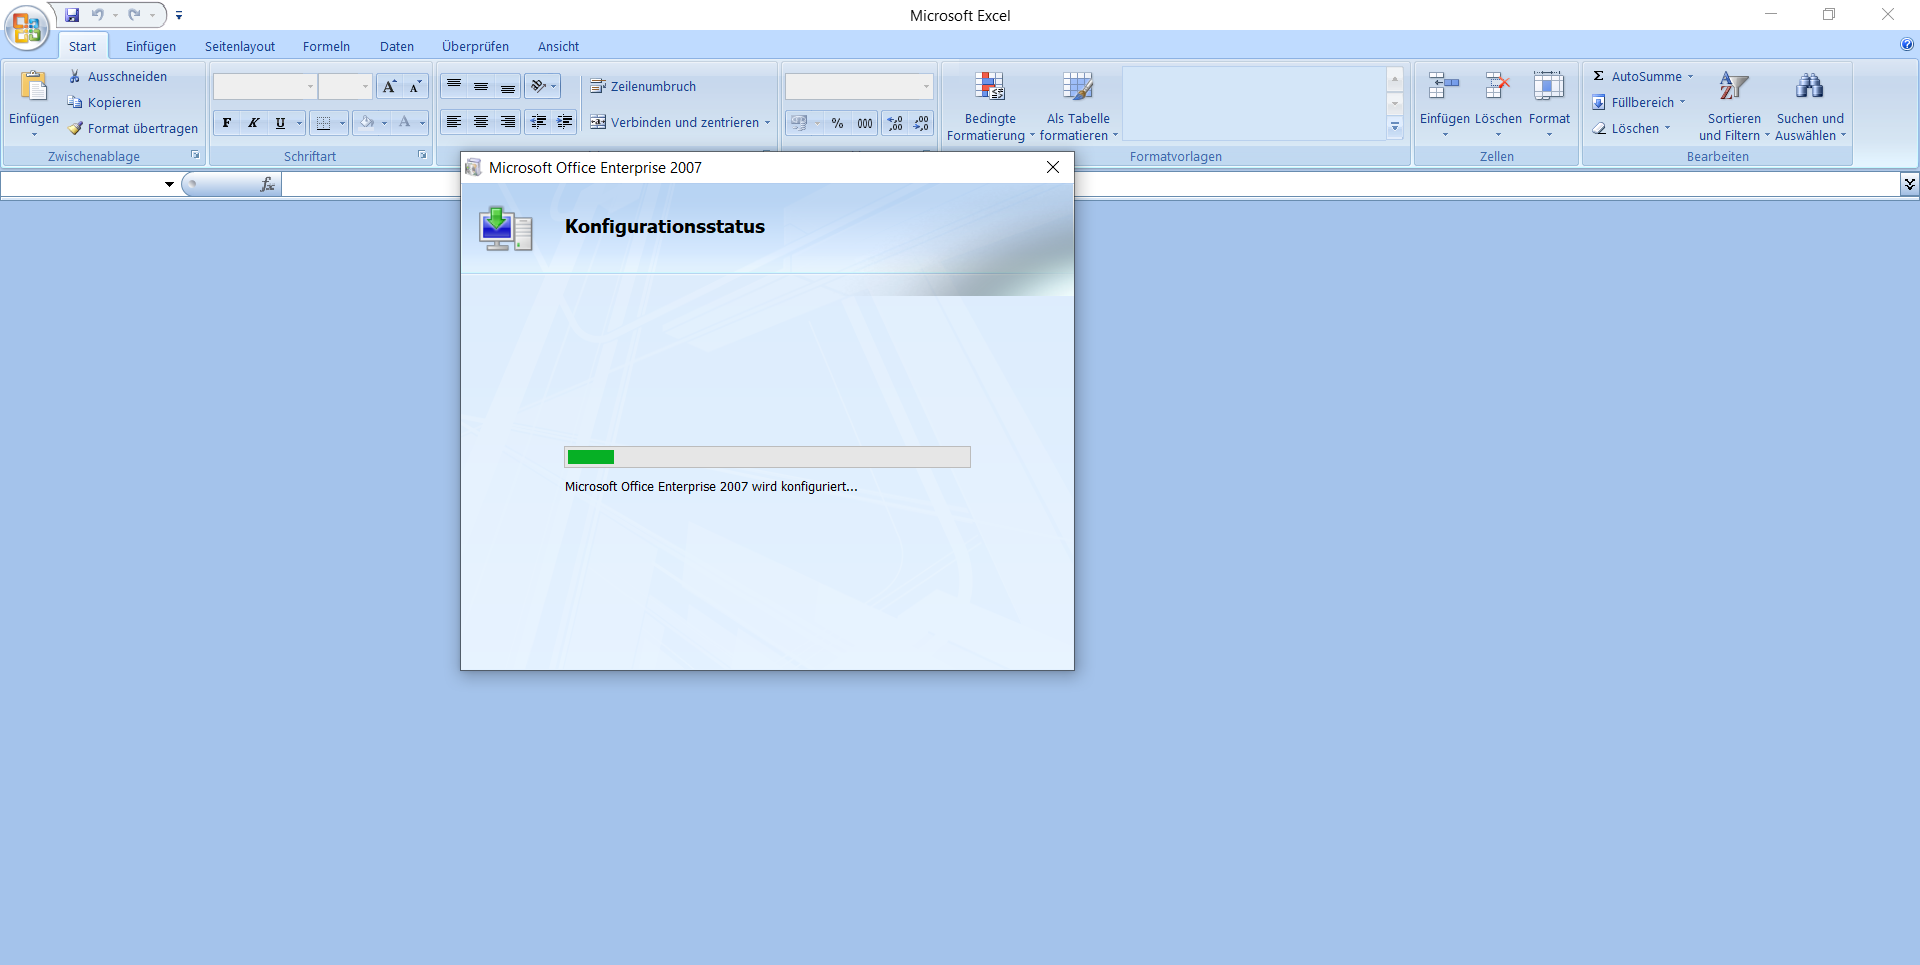Image resolution: width=1920 pixels, height=965 pixels.
Task: Click Kopieren in the clipboard group
Action: (104, 102)
